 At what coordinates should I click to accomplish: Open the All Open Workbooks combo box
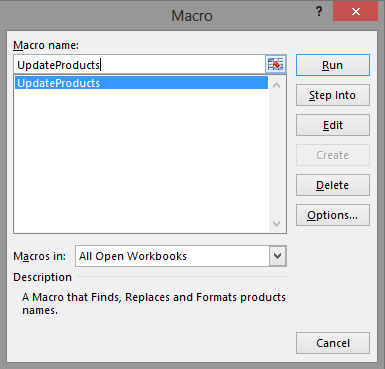[x=181, y=256]
